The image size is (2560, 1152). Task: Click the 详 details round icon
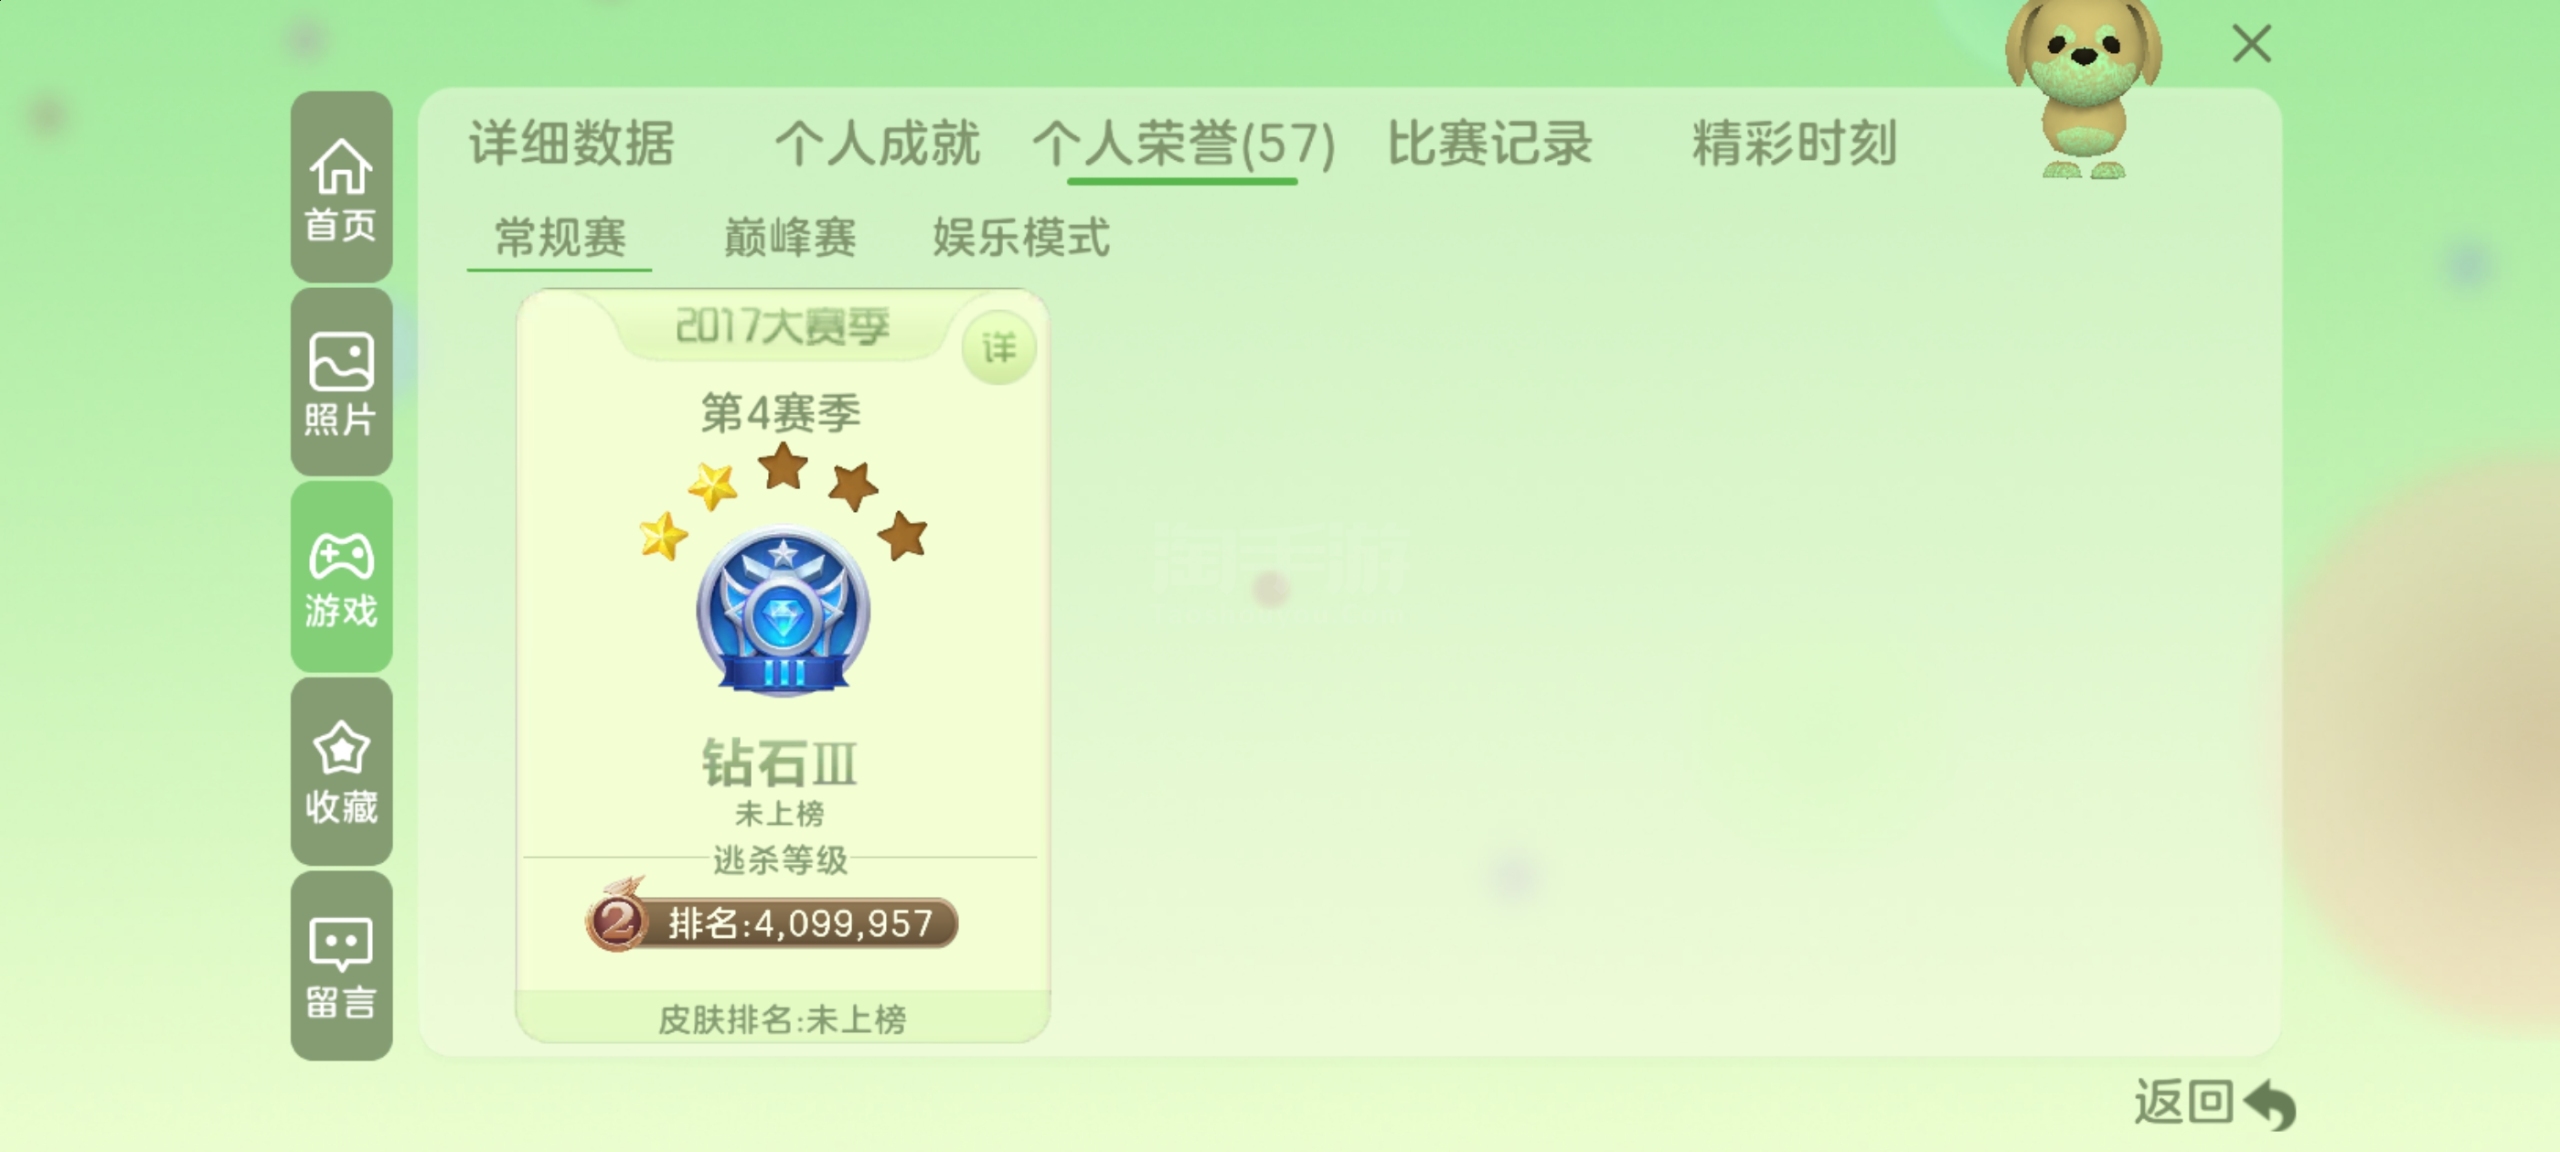pos(998,348)
